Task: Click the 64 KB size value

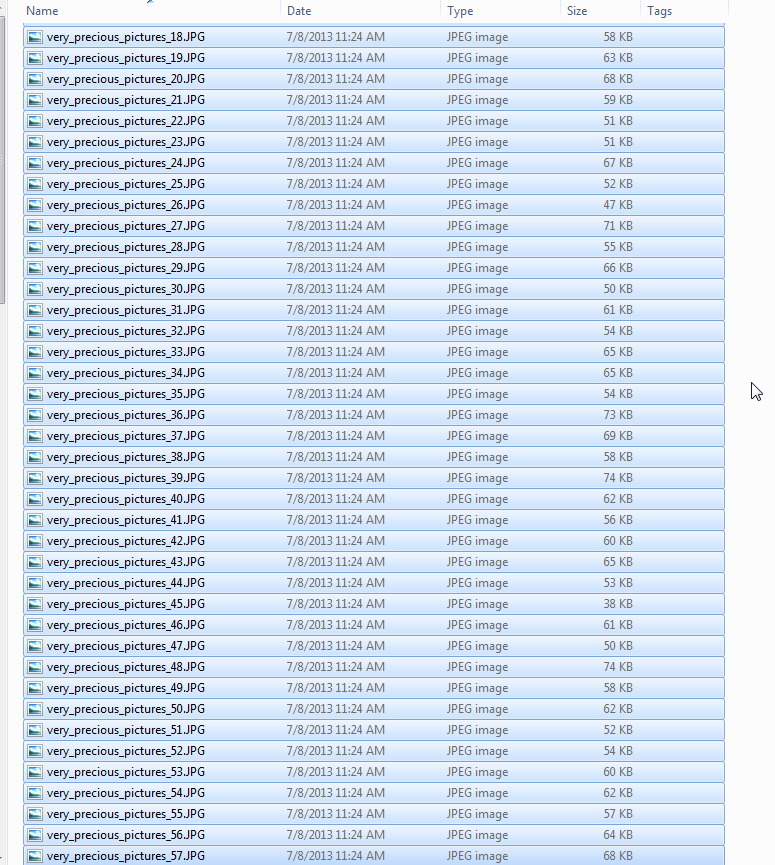Action: (618, 835)
